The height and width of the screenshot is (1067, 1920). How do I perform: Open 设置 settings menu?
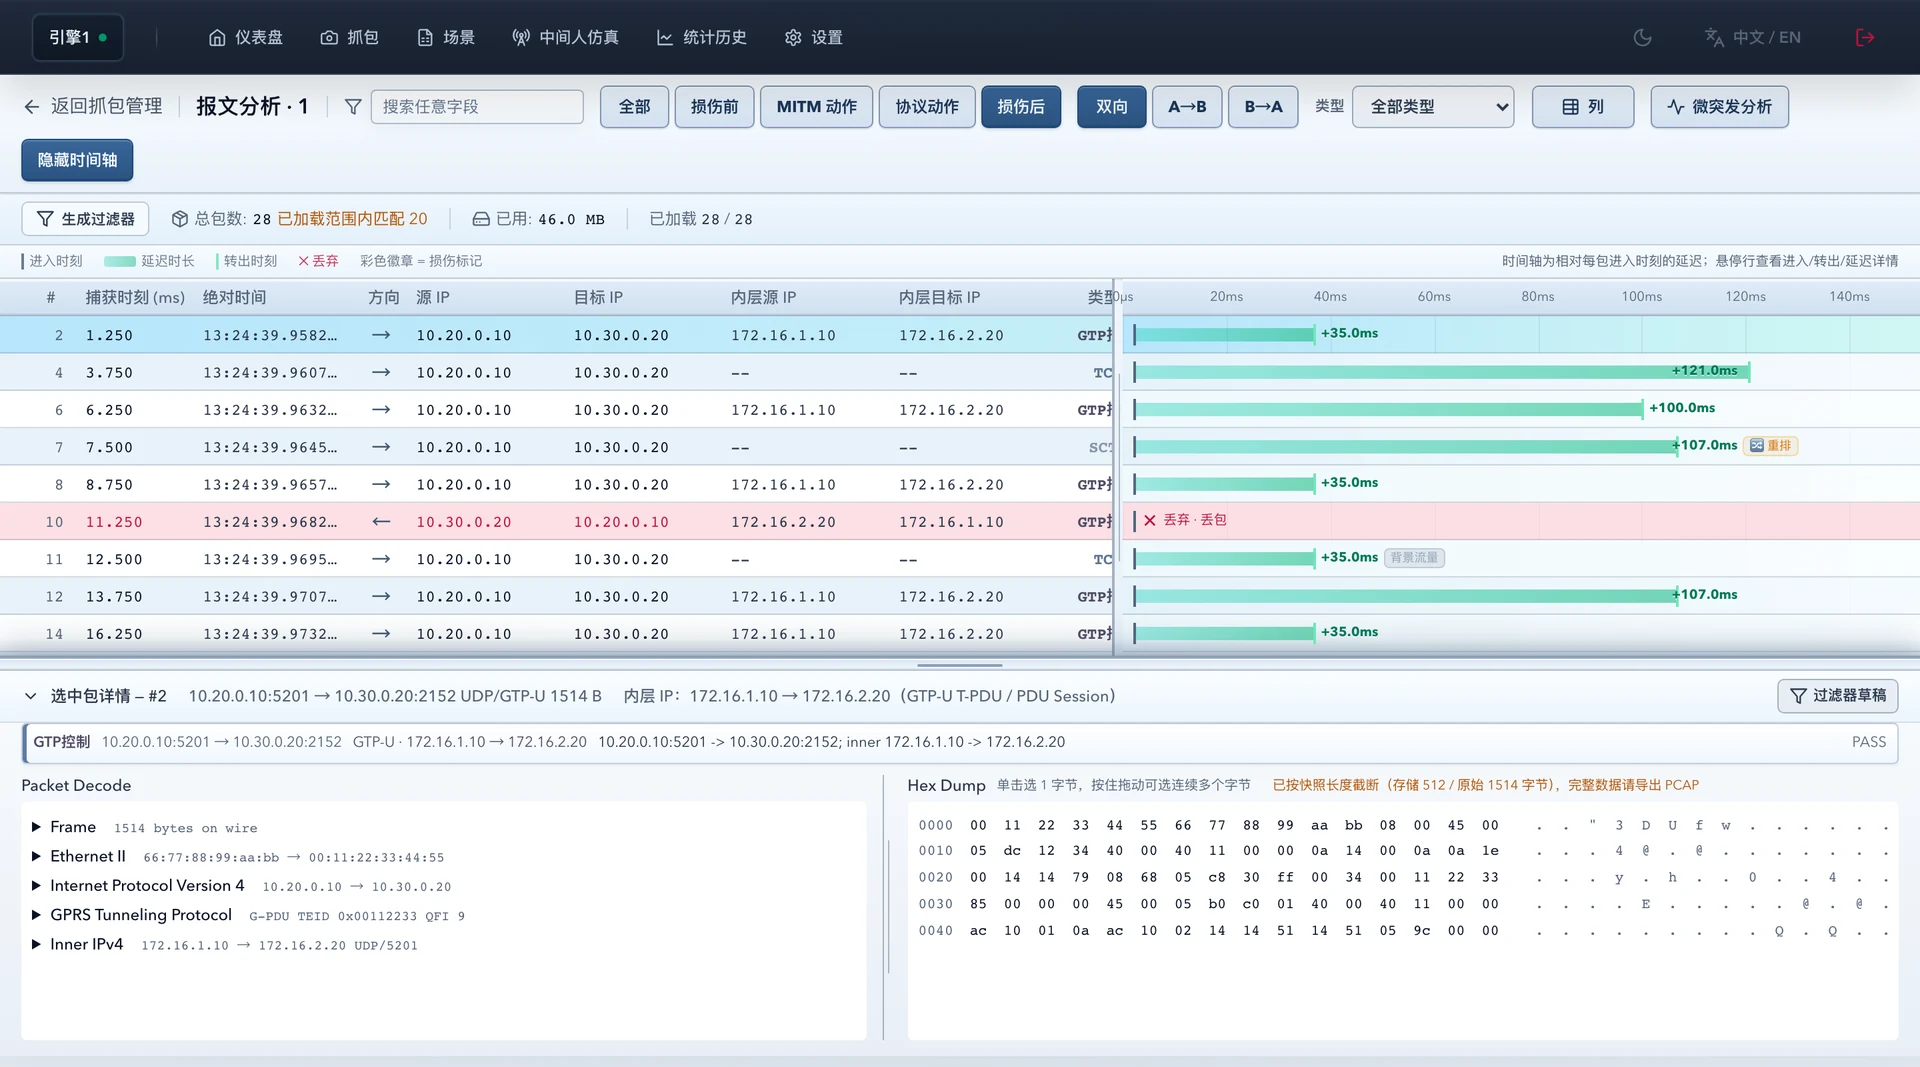click(x=813, y=37)
